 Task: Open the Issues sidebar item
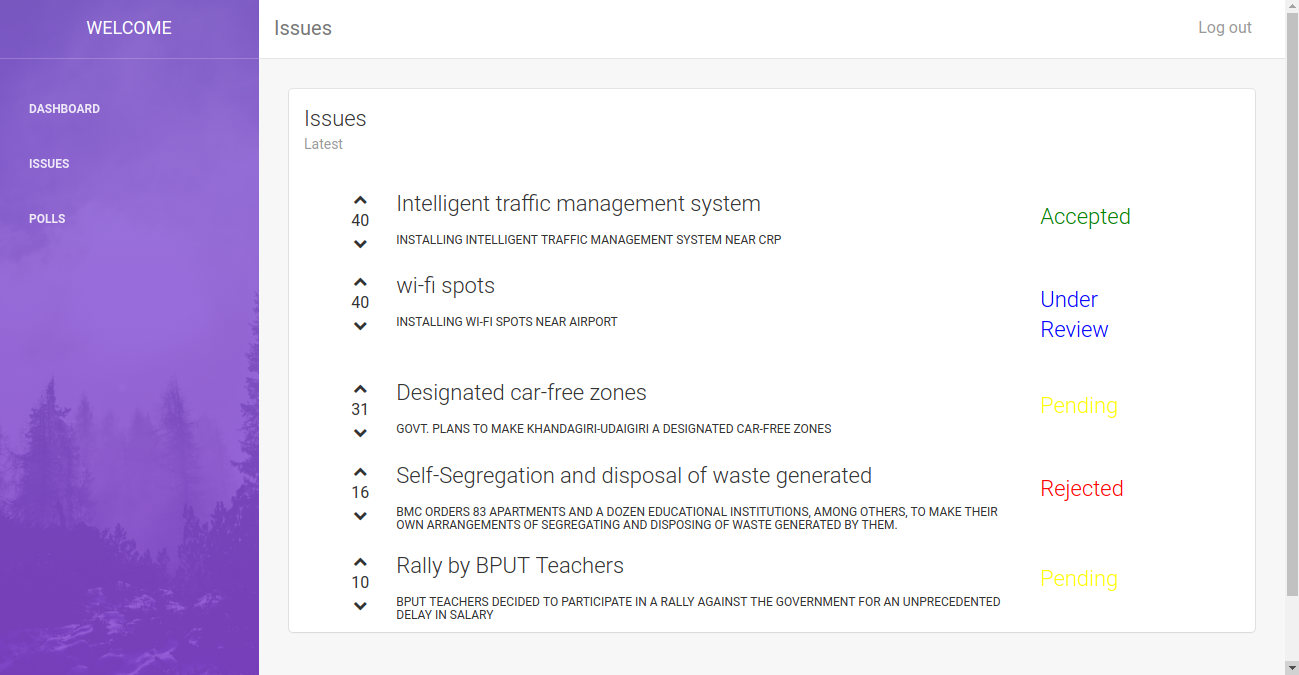(49, 164)
